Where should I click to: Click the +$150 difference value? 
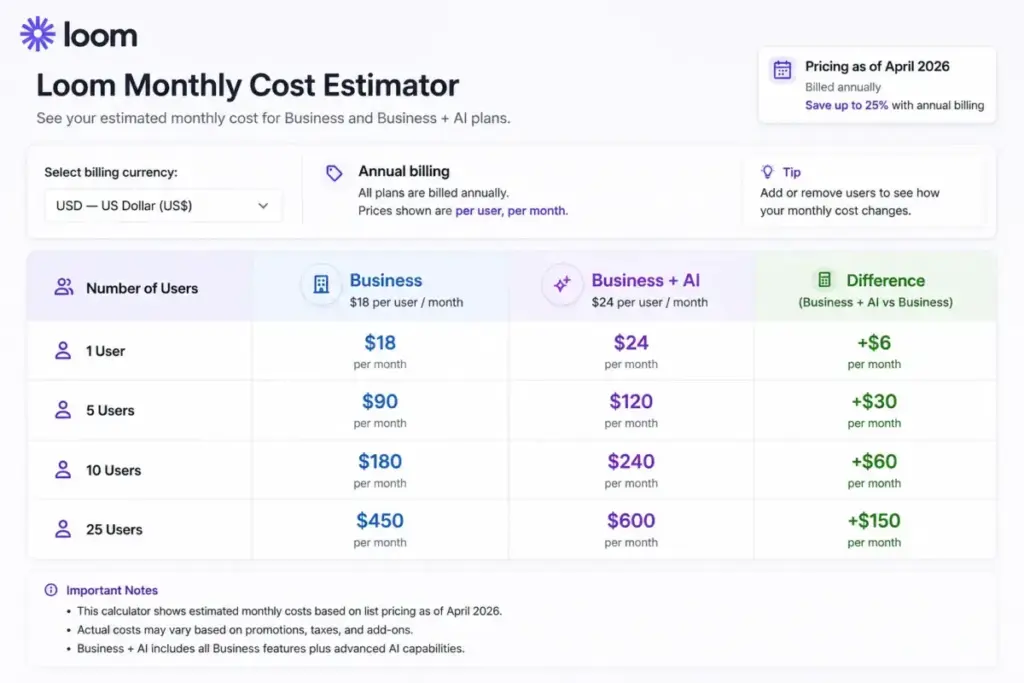874,520
